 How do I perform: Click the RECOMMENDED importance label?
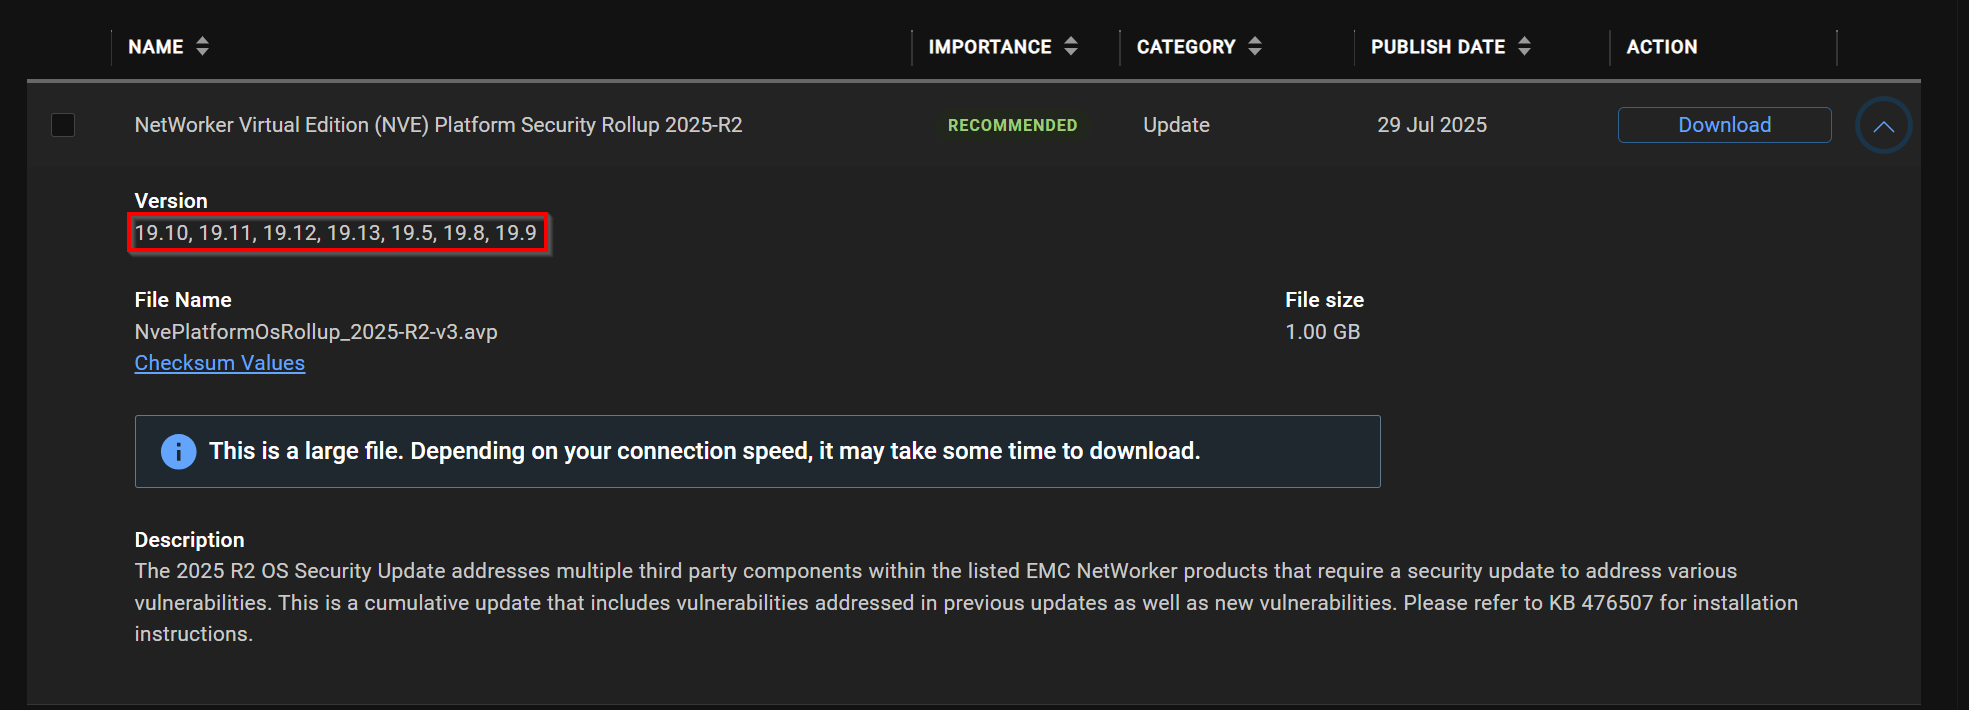[1012, 125]
